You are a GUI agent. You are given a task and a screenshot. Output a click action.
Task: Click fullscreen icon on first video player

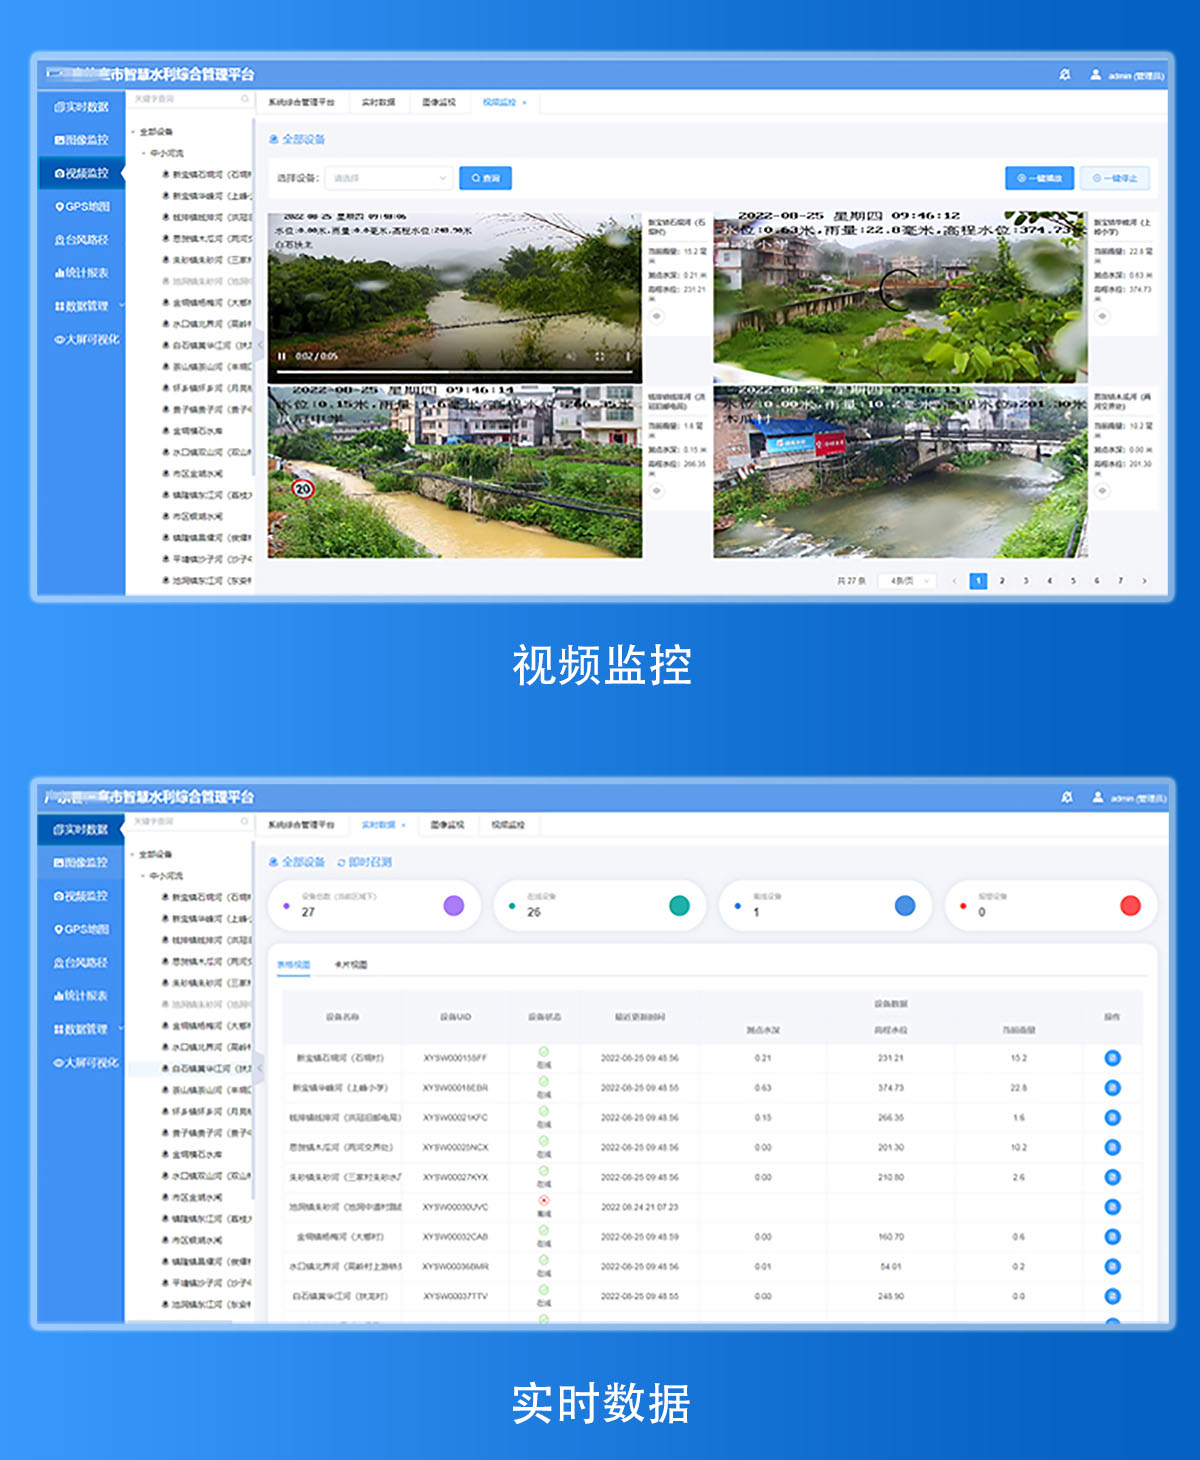600,356
